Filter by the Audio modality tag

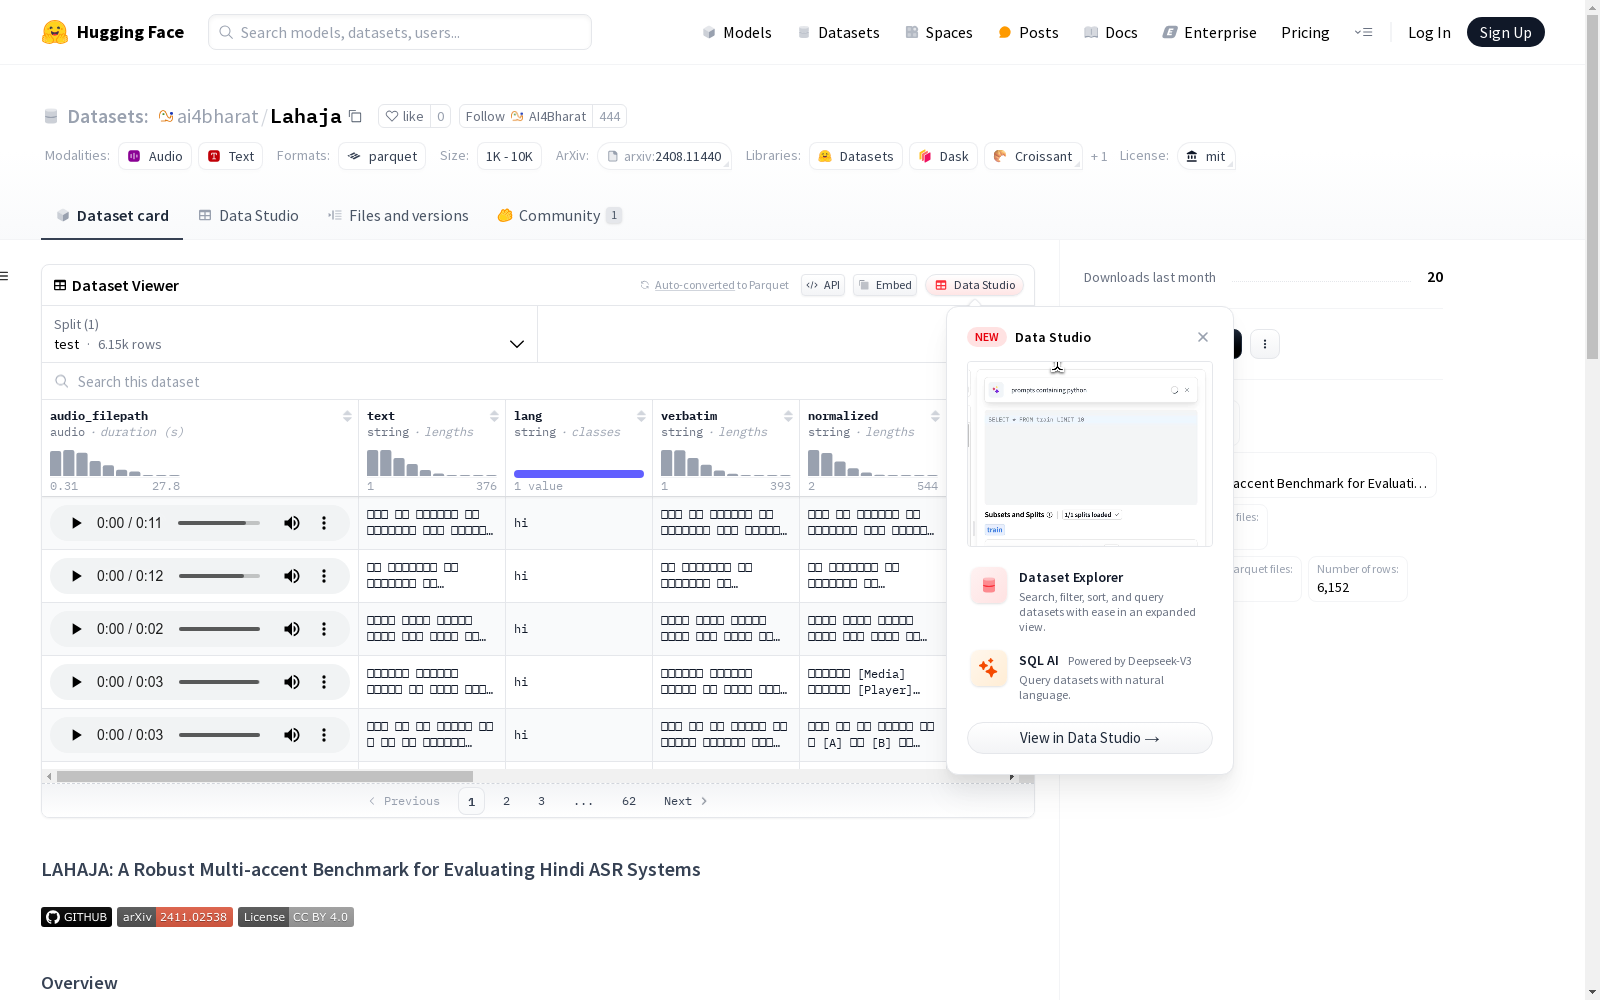pyautogui.click(x=155, y=156)
